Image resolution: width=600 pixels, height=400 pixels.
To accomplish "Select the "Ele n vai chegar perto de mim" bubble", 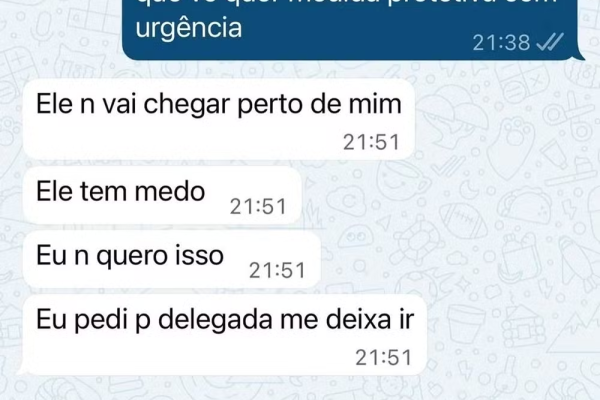I will click(219, 119).
